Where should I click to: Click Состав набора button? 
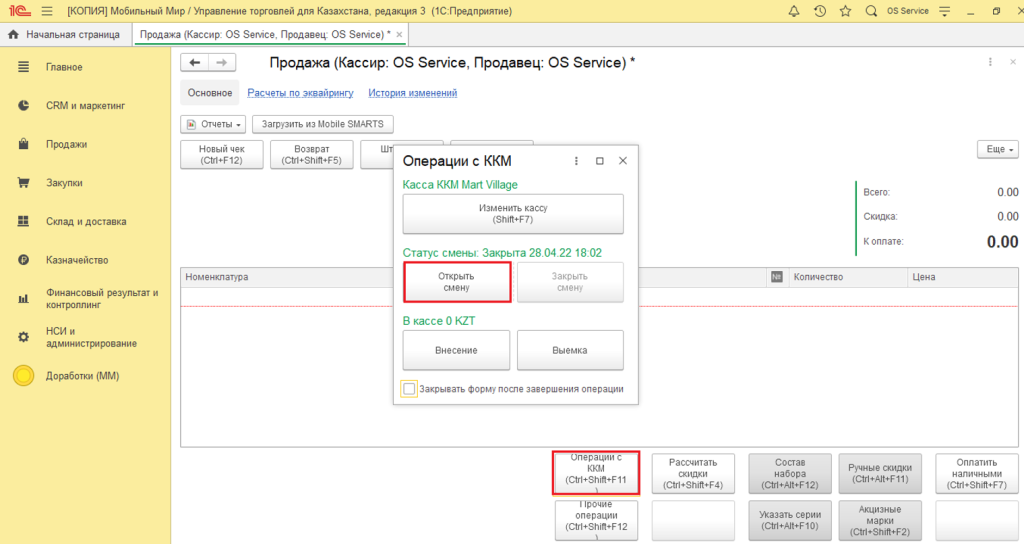pos(790,473)
